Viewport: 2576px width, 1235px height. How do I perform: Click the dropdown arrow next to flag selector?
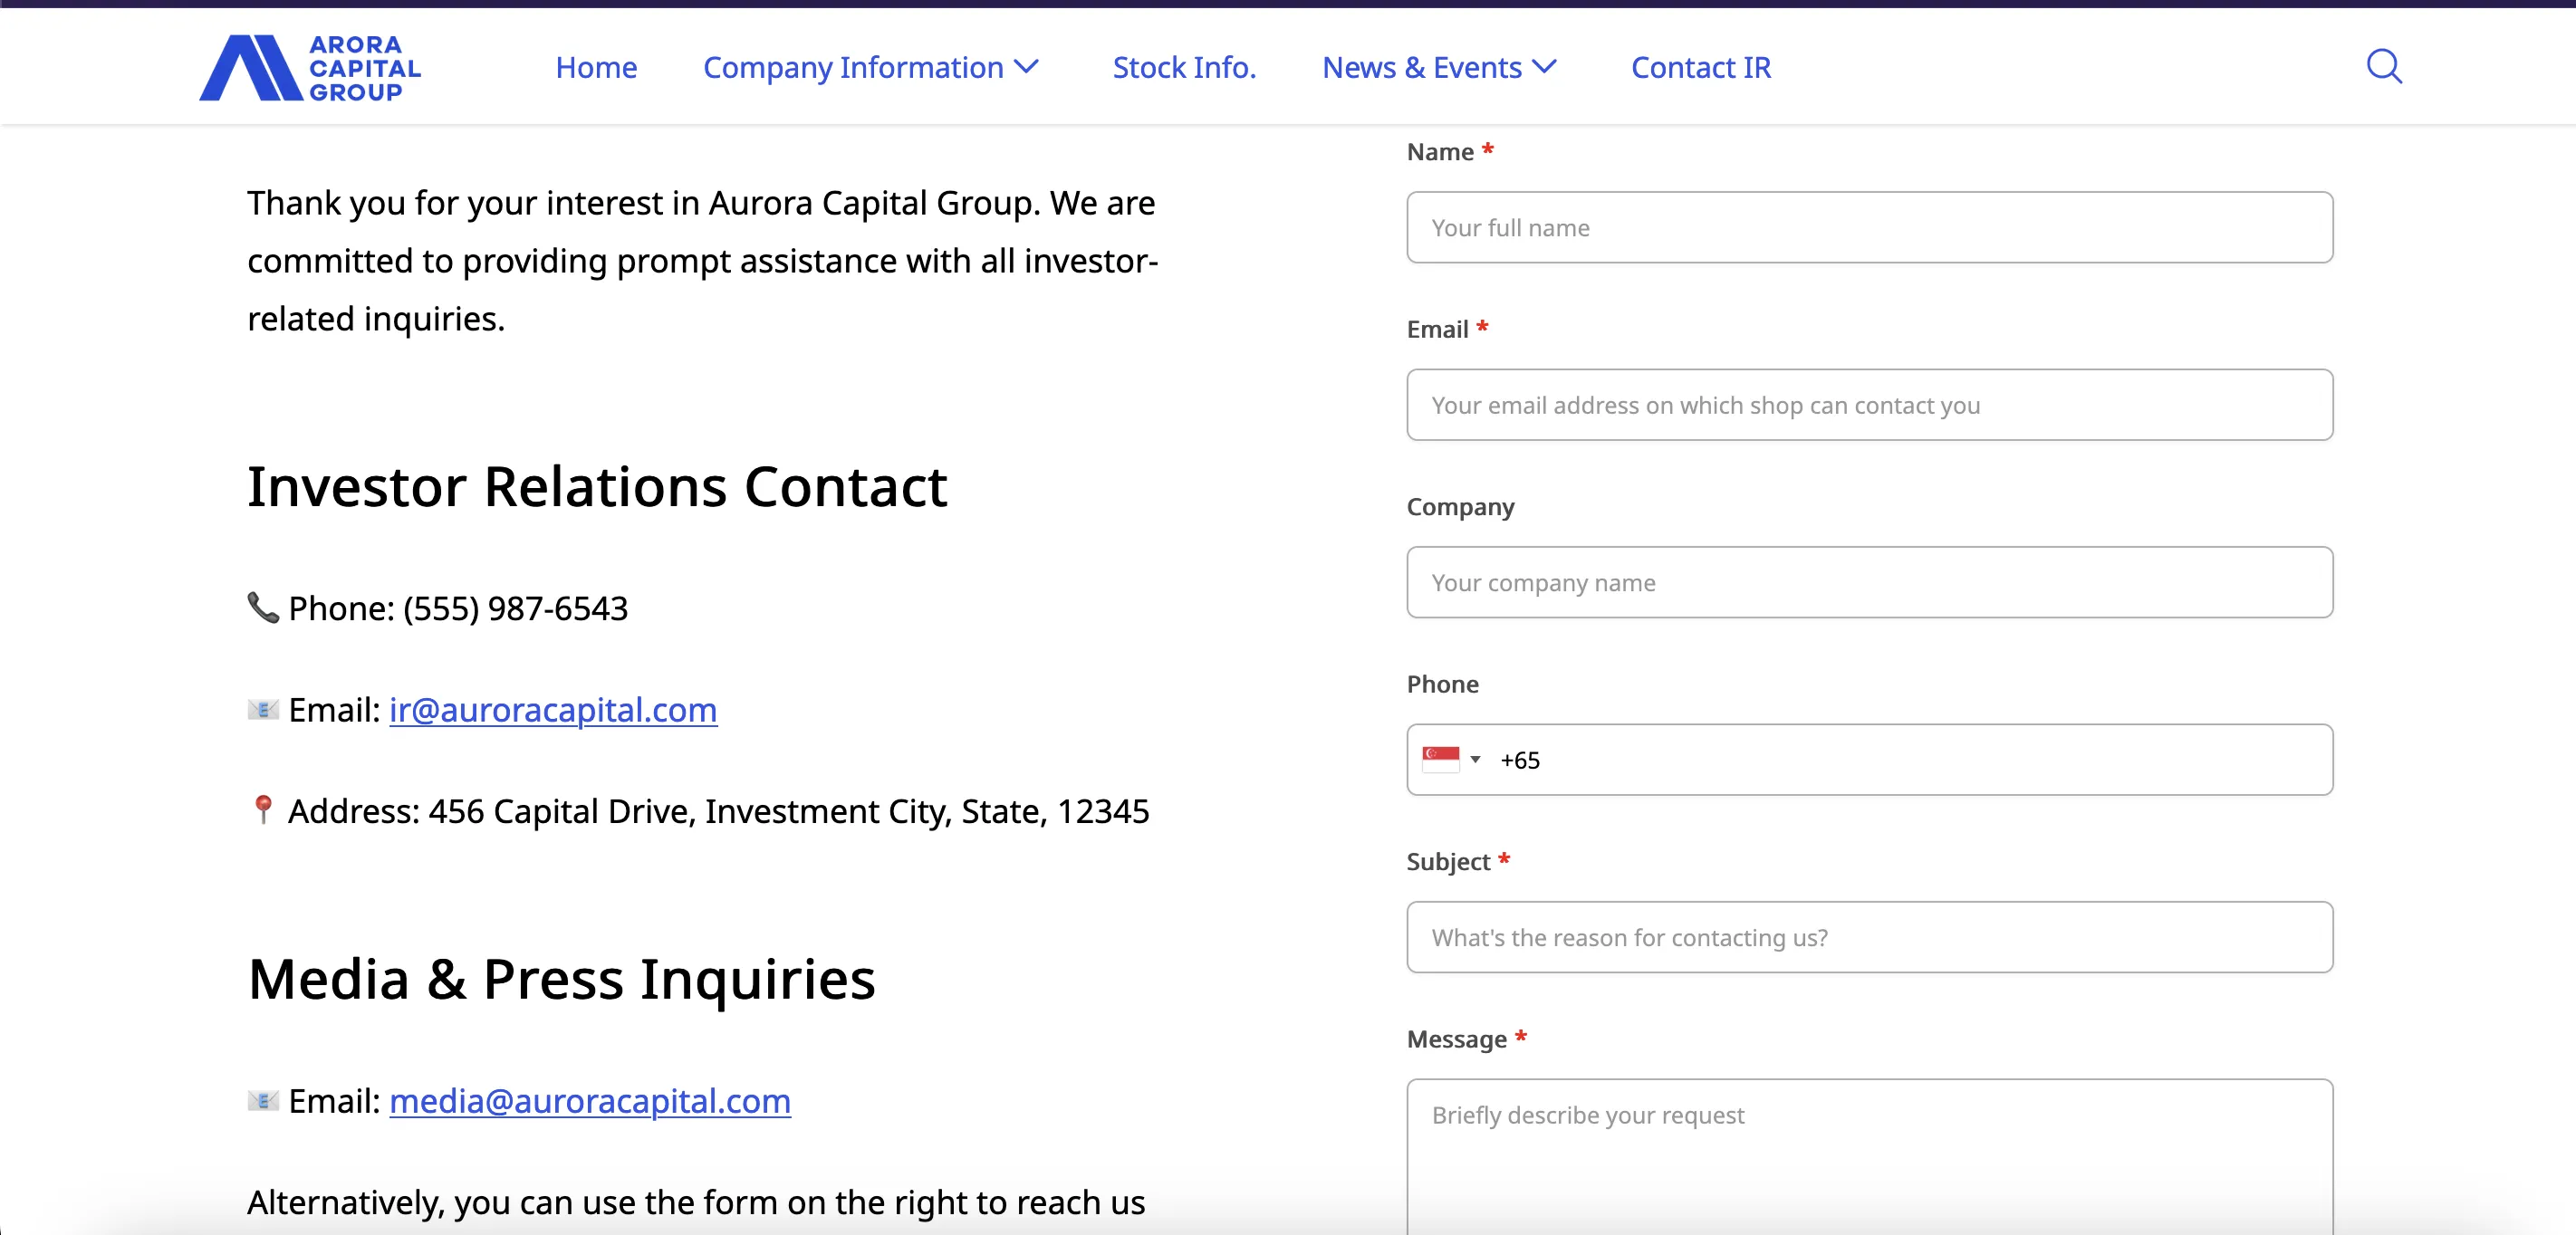(x=1472, y=759)
